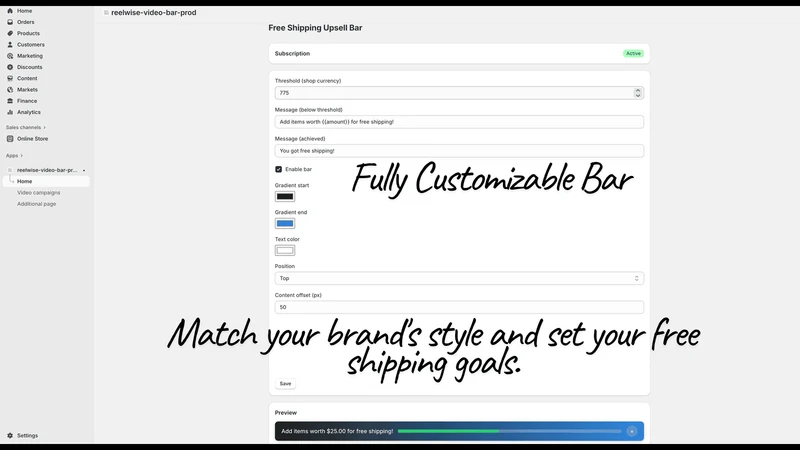Click the Content offset field showing 50

pyautogui.click(x=459, y=307)
